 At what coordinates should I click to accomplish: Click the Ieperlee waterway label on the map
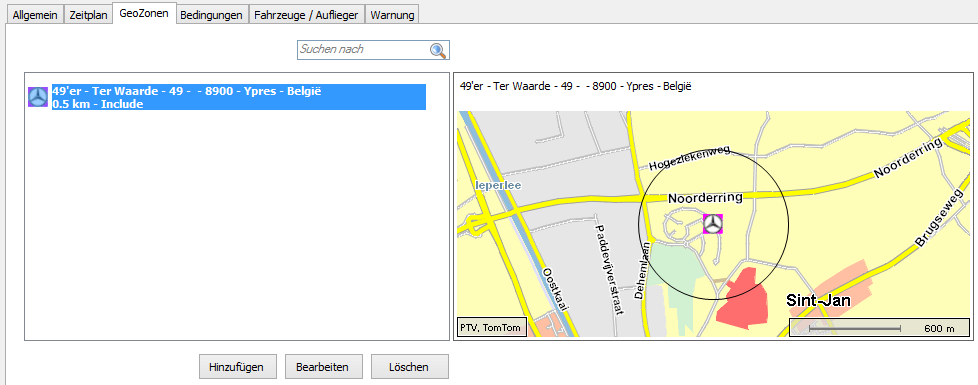coord(498,185)
